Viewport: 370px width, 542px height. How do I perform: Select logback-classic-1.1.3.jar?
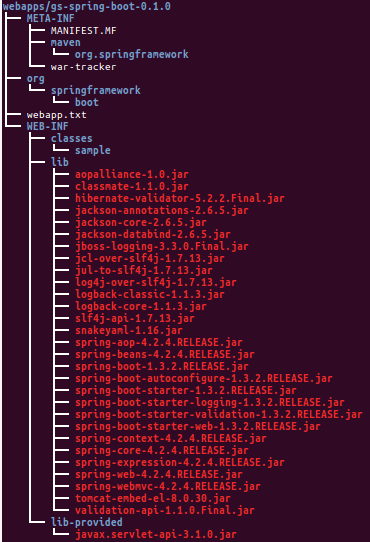pos(150,295)
